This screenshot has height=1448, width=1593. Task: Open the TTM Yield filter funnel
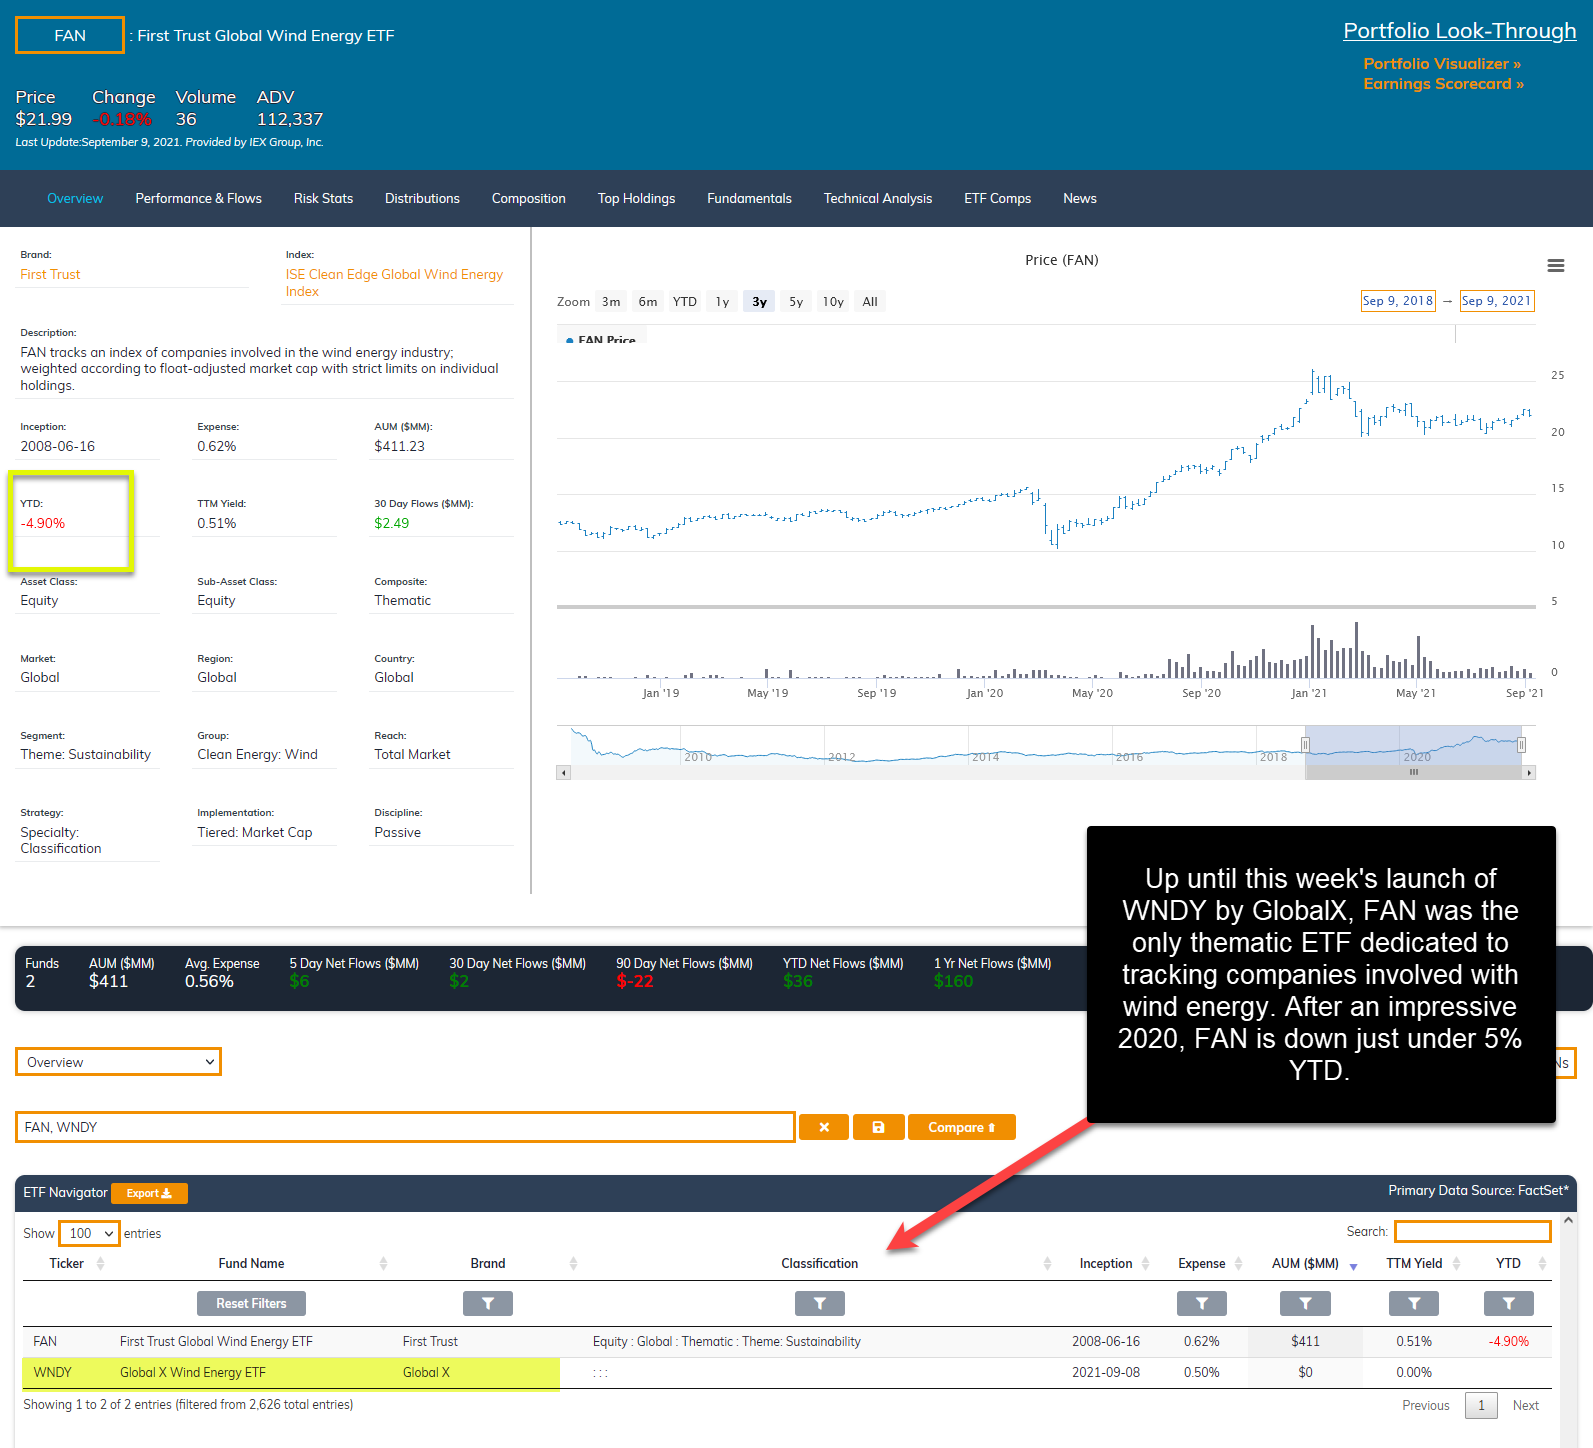tap(1414, 1303)
